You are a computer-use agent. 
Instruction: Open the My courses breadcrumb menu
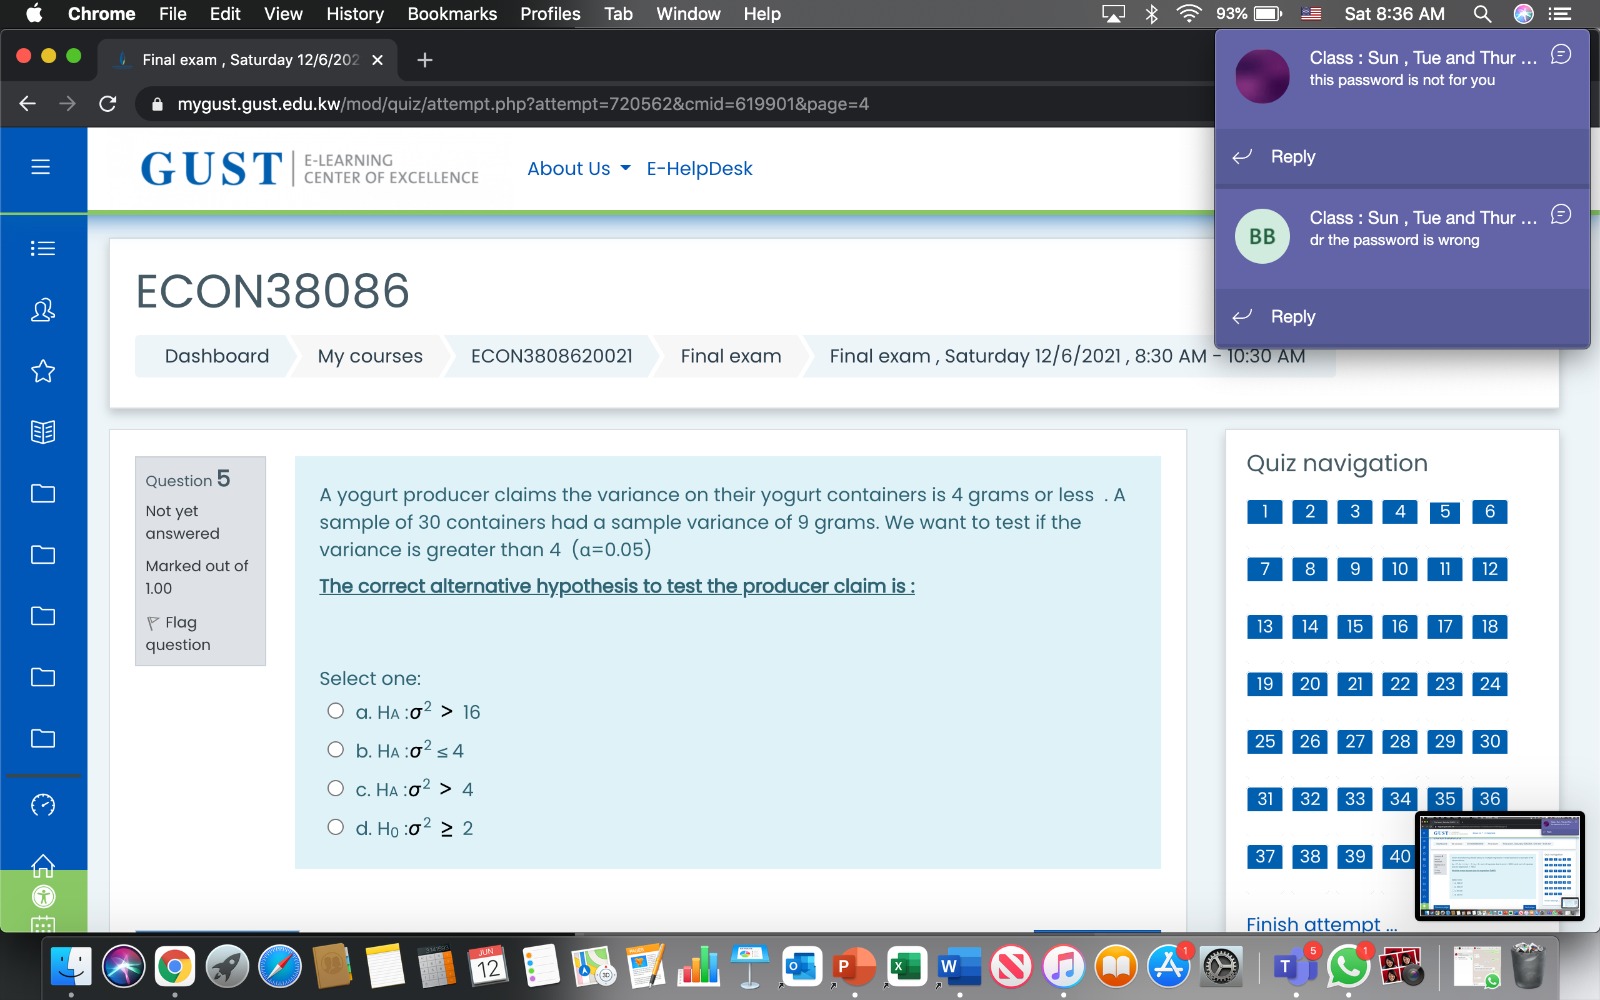tap(368, 356)
